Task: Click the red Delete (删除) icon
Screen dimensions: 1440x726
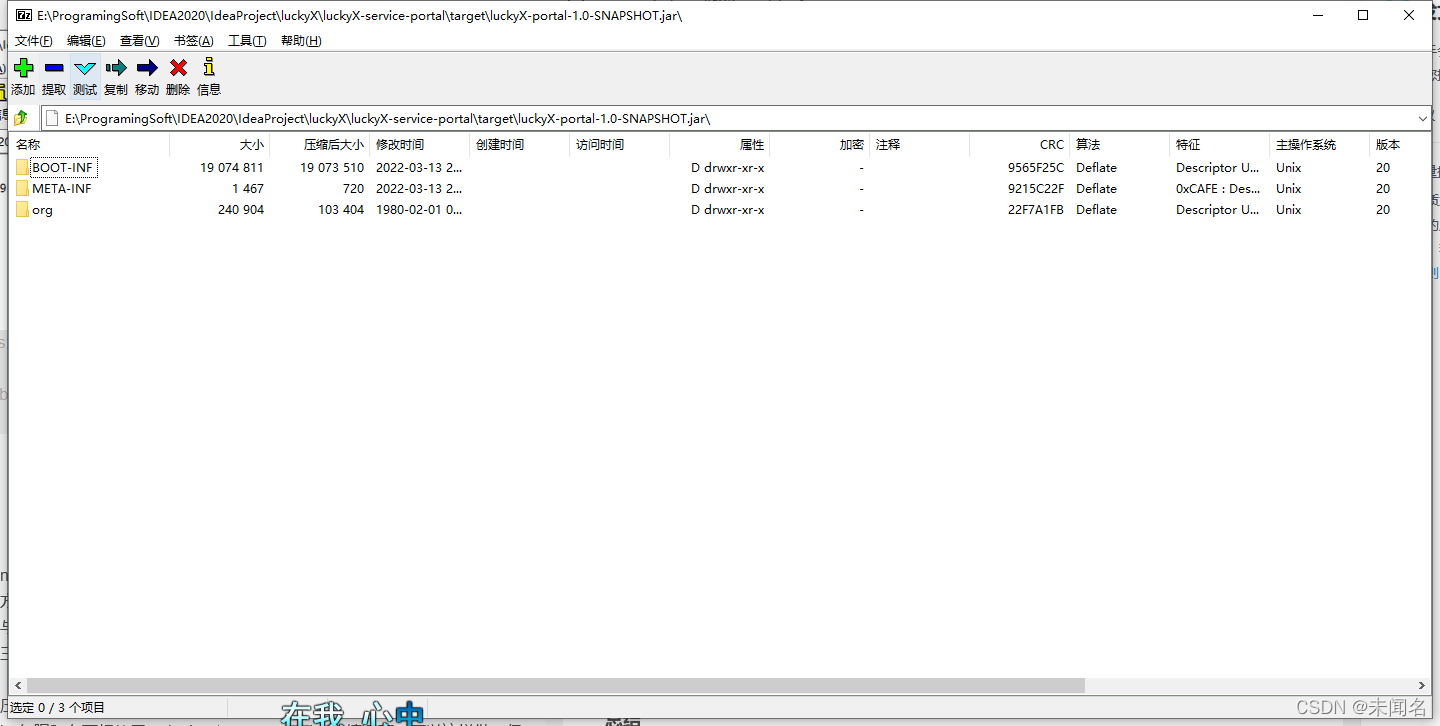Action: point(178,68)
